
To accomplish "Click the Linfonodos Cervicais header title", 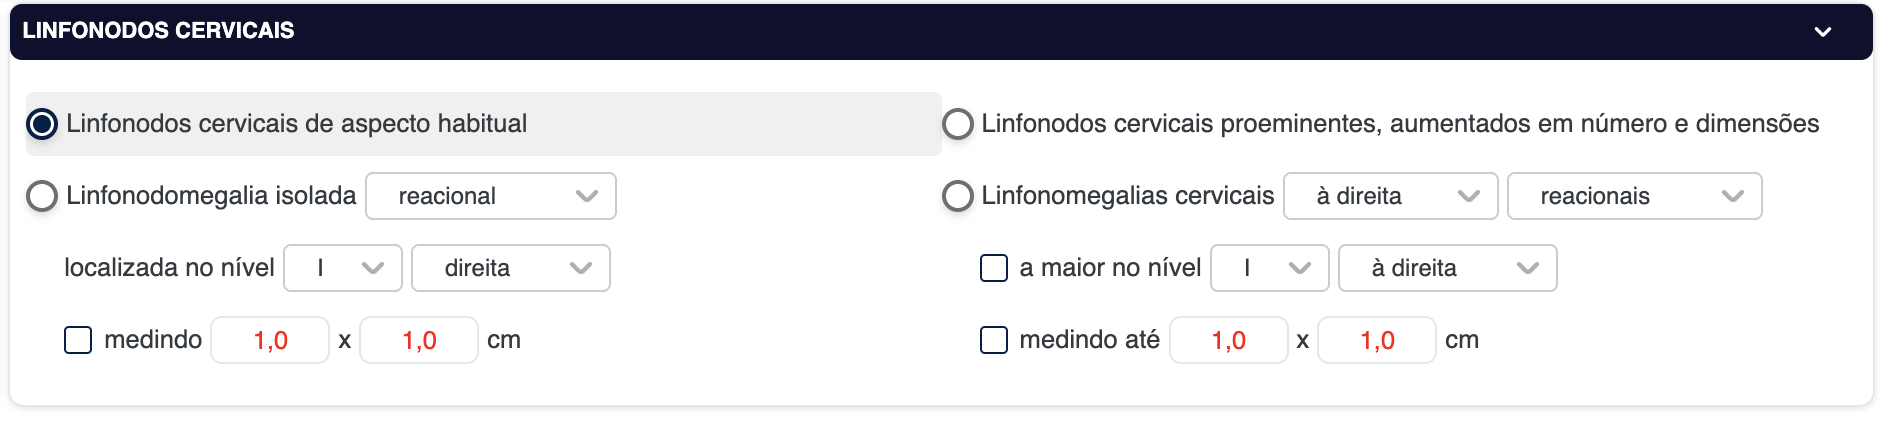I will tap(158, 31).
